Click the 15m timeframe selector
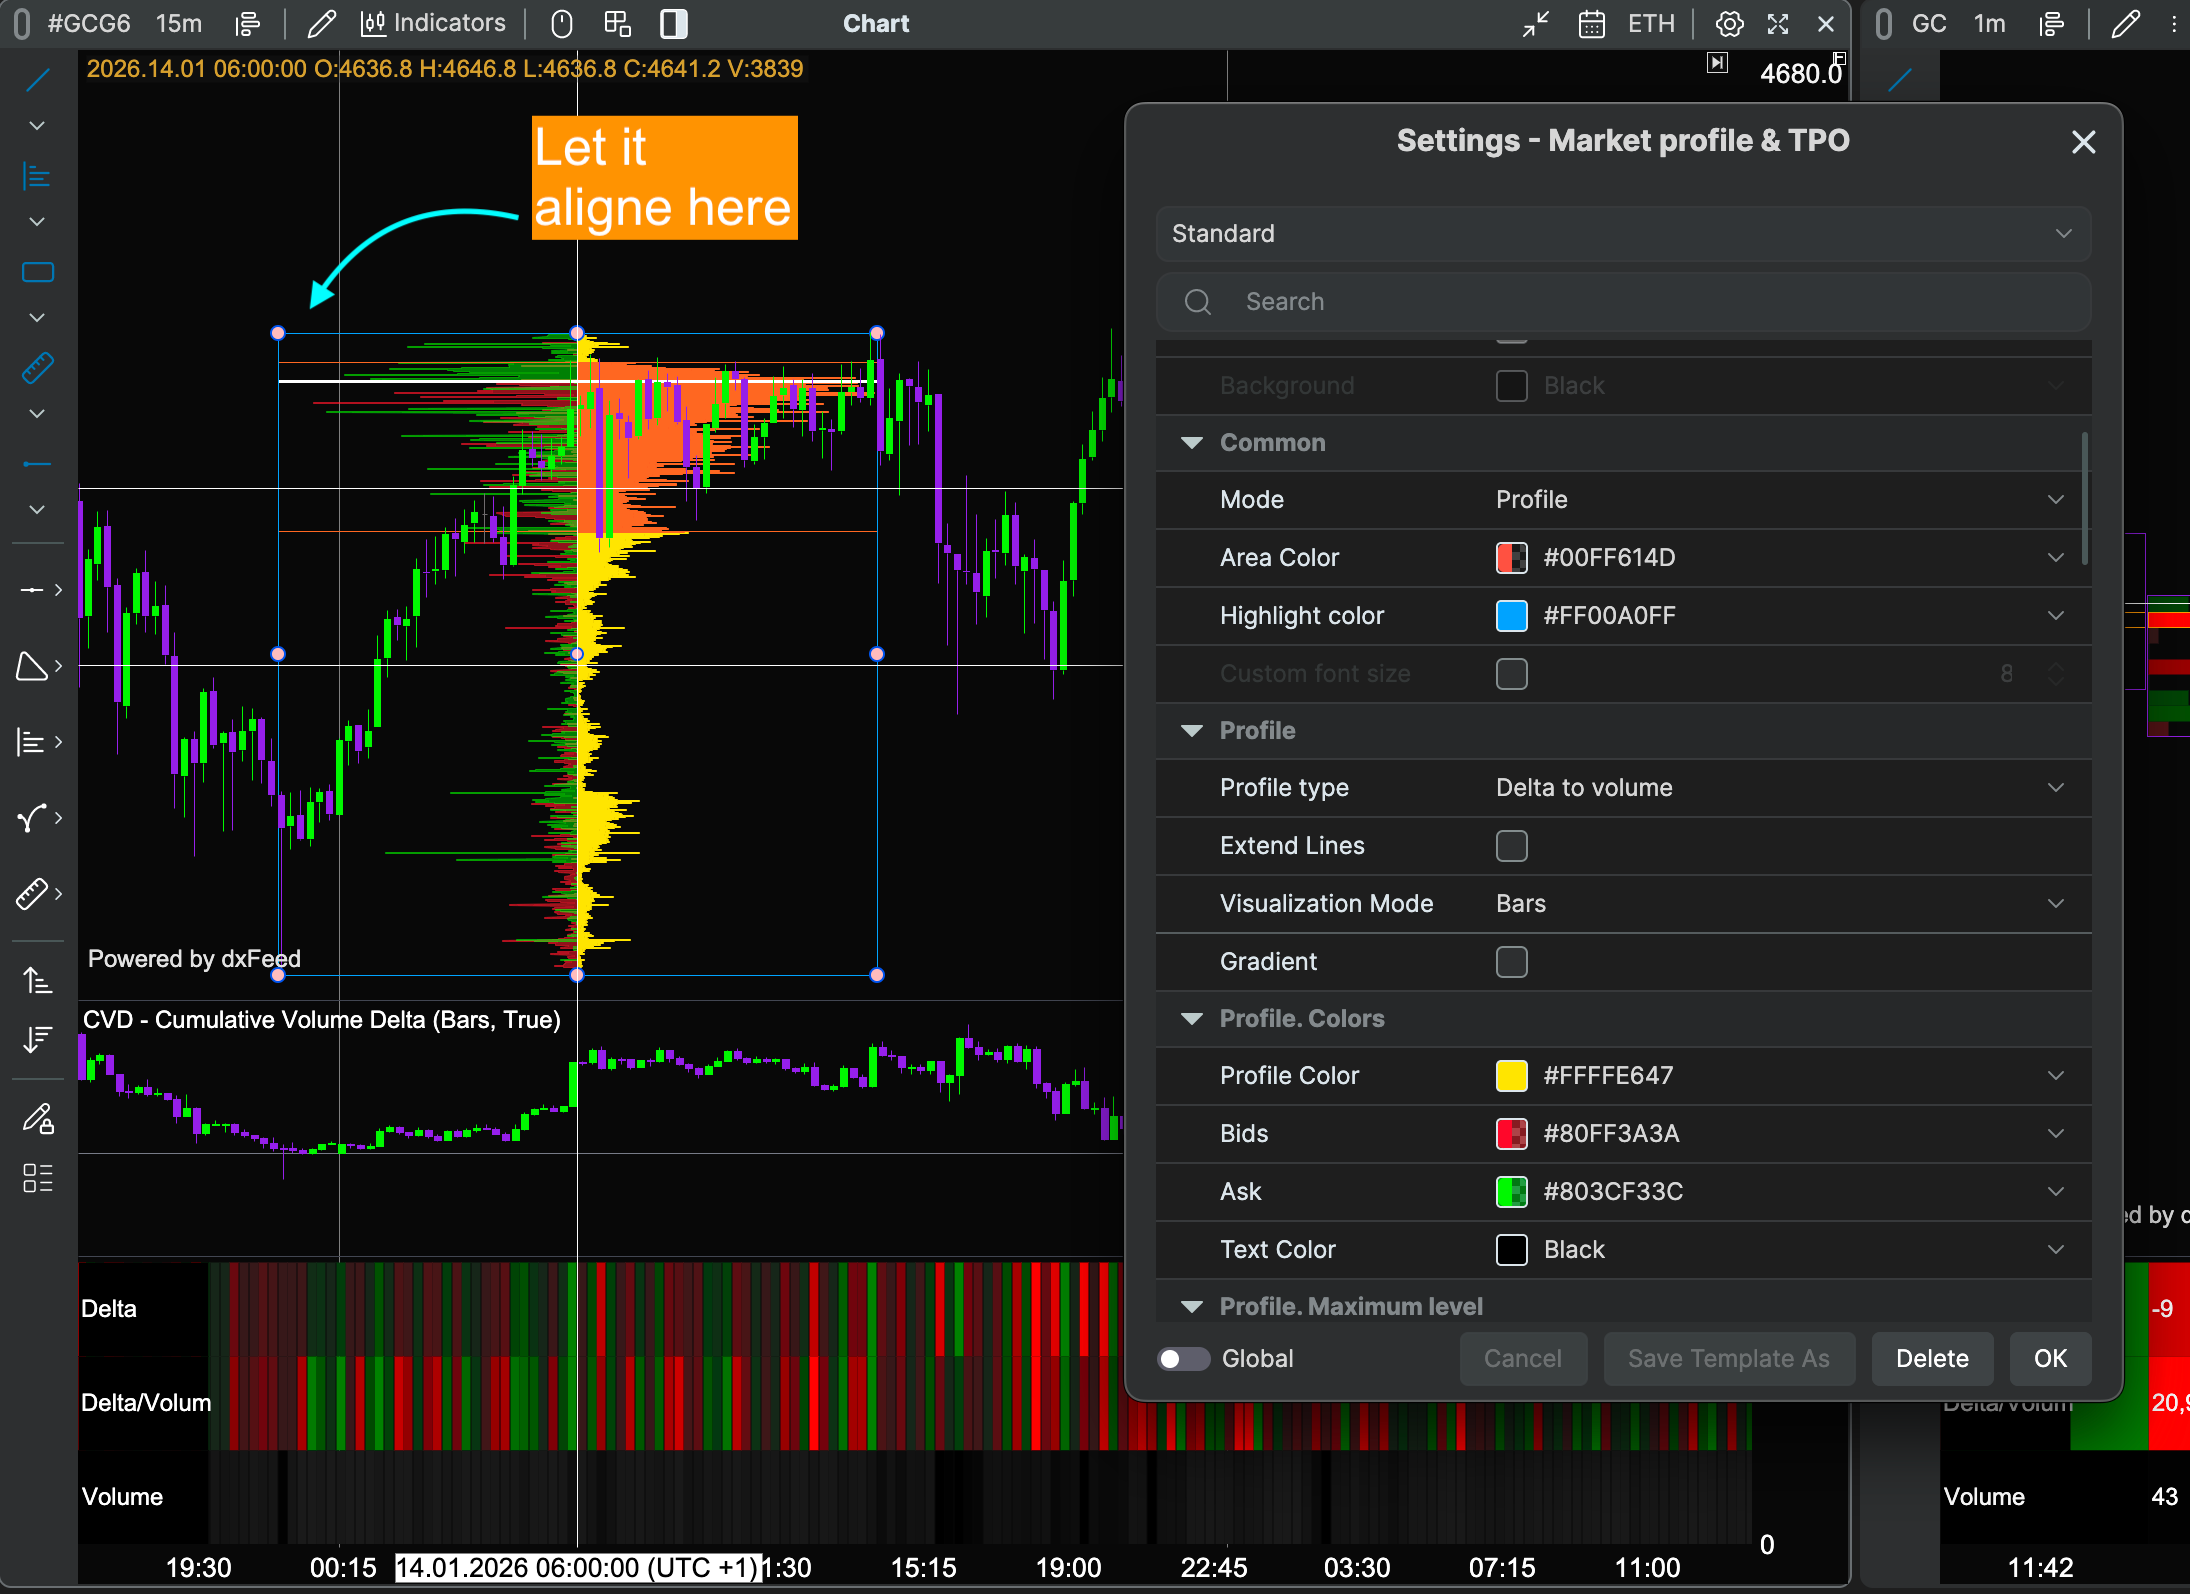The height and width of the screenshot is (1594, 2190). click(179, 23)
